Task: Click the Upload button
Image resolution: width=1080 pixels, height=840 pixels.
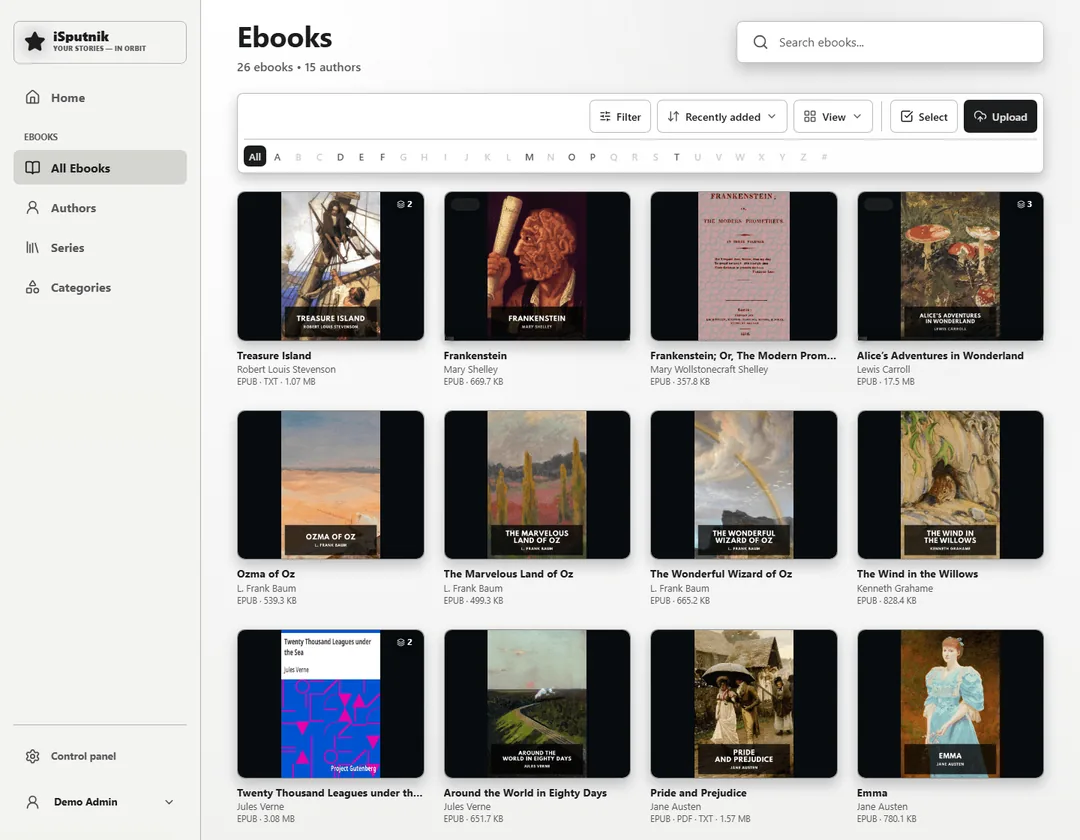Action: (1000, 116)
